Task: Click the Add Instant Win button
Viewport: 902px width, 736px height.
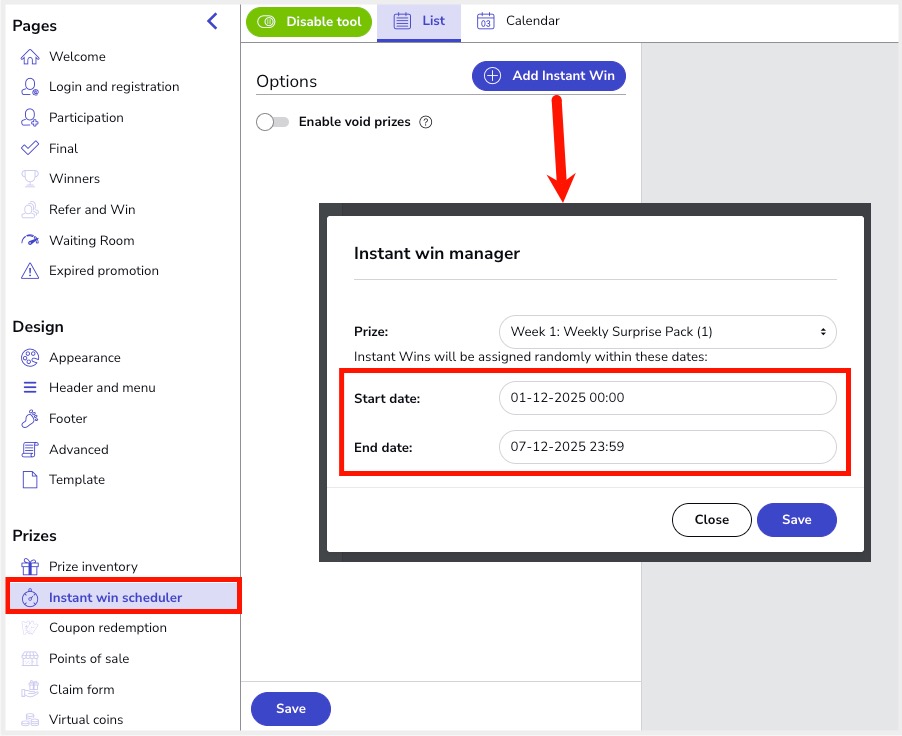Action: point(549,76)
